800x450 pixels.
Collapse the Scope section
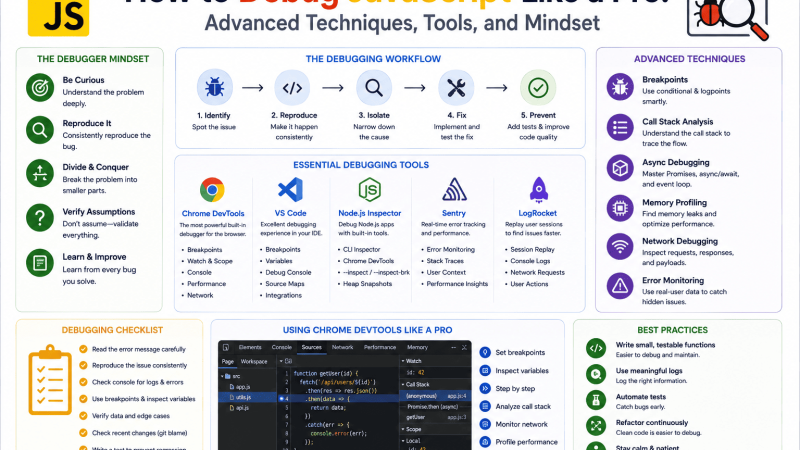[x=403, y=429]
